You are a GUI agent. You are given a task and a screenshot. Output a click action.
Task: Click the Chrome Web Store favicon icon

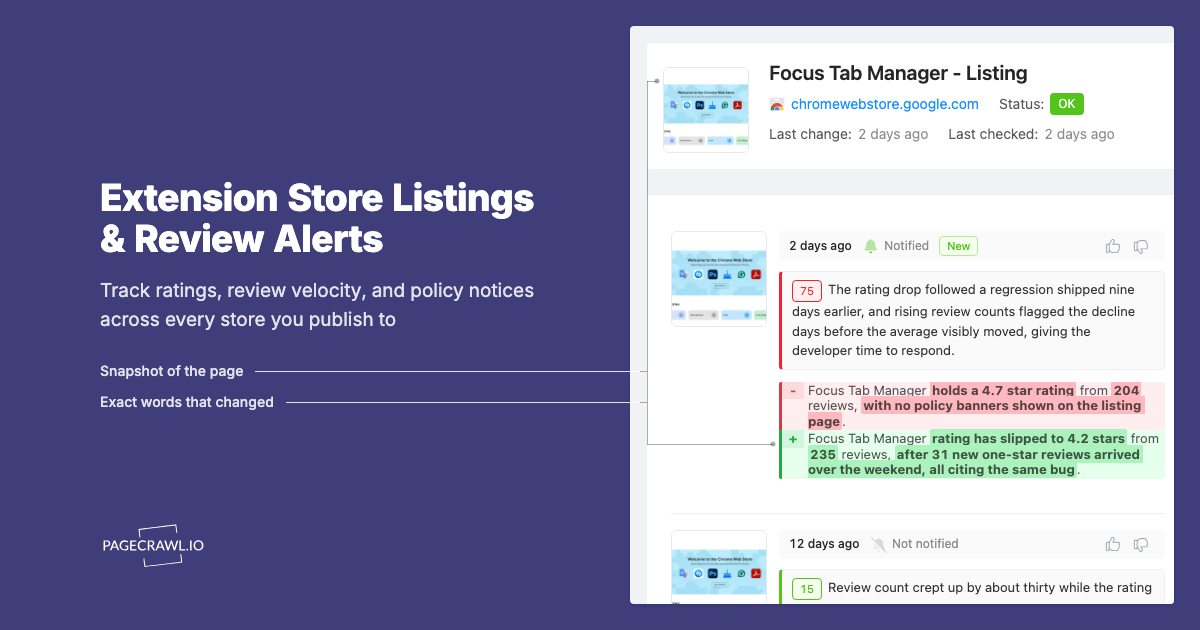click(x=777, y=105)
